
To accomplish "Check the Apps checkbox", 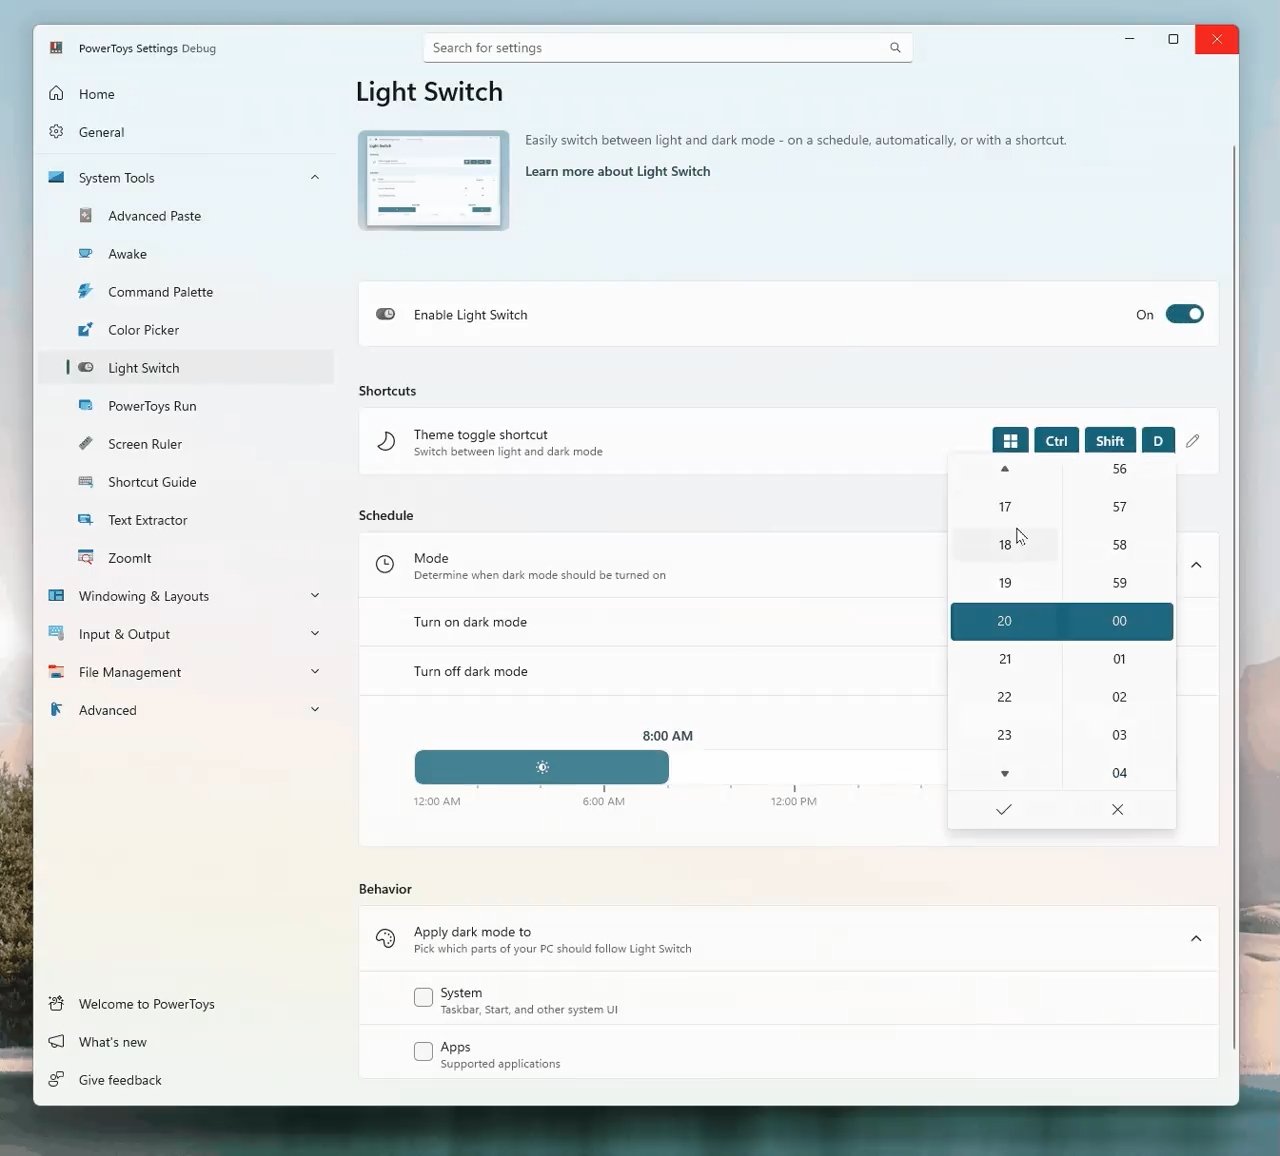I will coord(423,1051).
